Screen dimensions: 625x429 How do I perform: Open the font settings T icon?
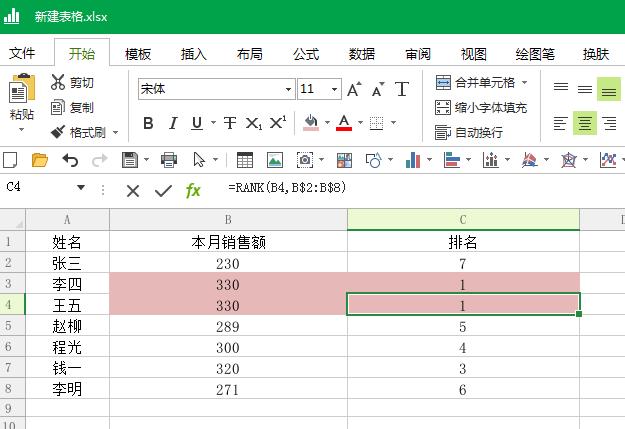click(x=402, y=89)
